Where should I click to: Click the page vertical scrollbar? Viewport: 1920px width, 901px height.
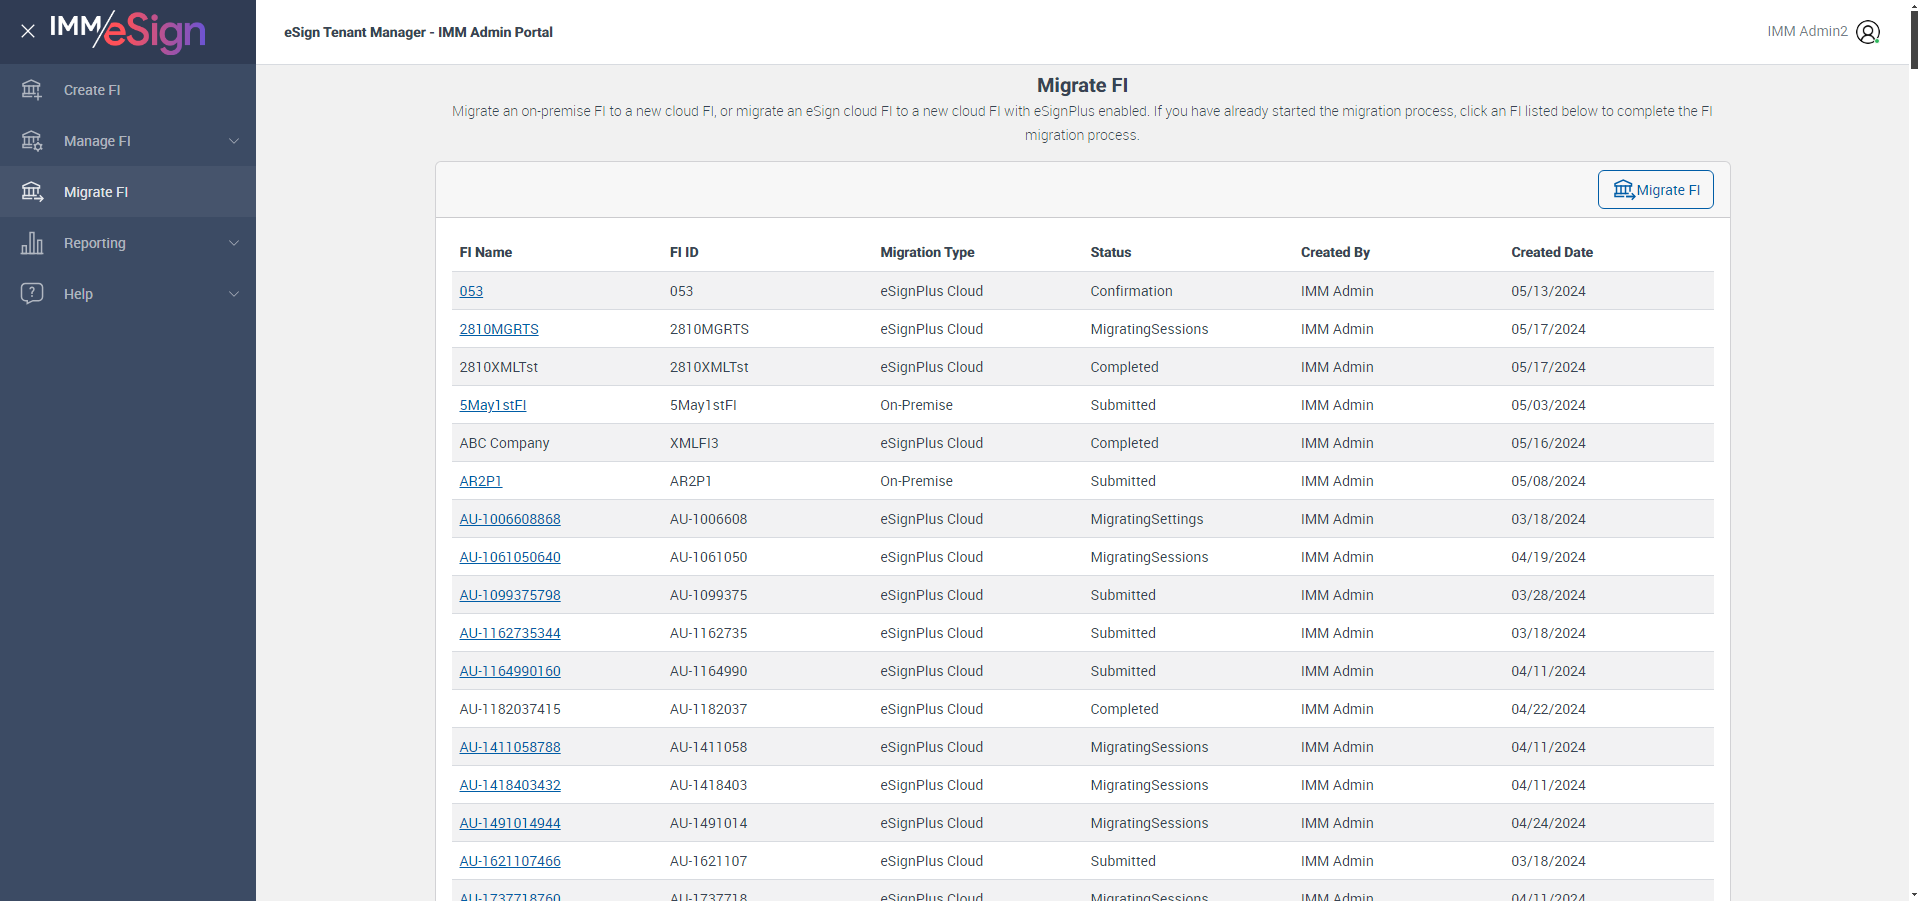coord(1914,450)
